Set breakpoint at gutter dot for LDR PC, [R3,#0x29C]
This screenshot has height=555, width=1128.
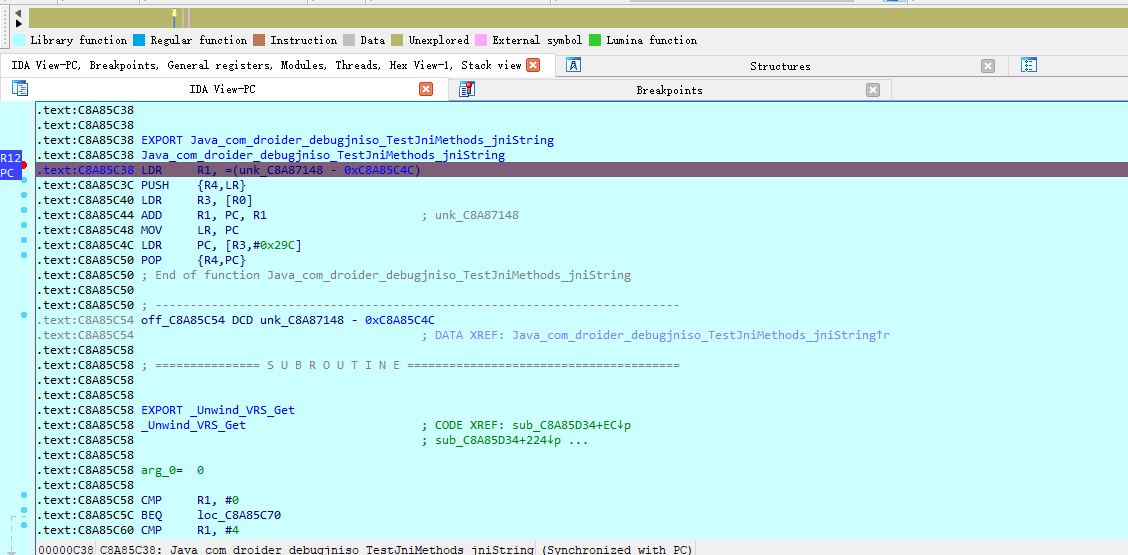click(x=24, y=240)
